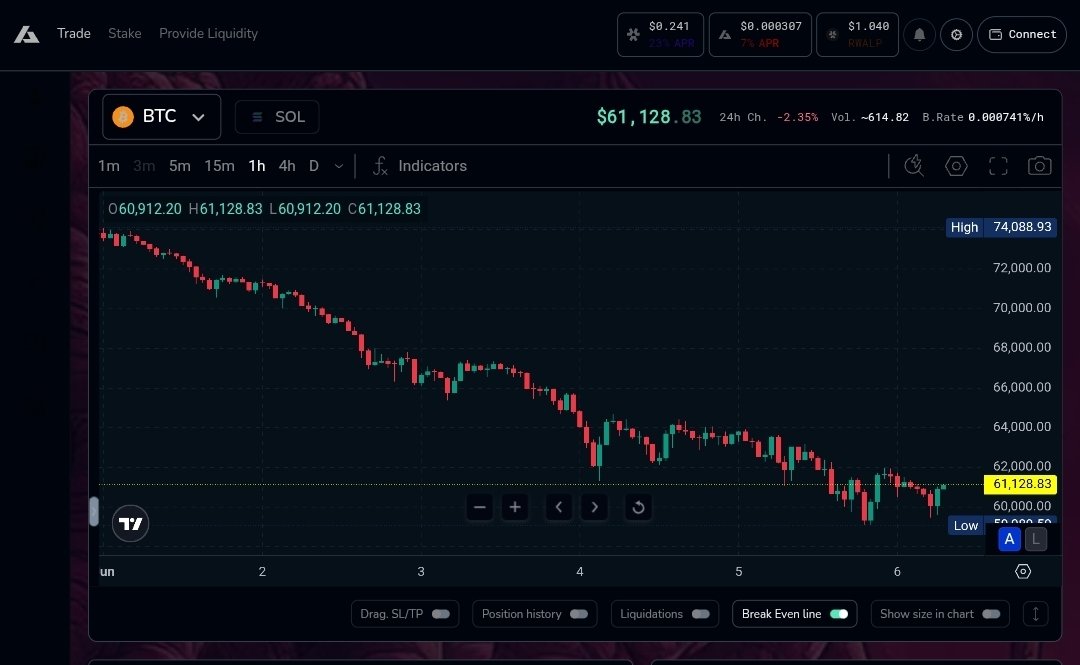The image size is (1080, 665).
Task: Click the $0.241 token price widget
Action: pos(661,34)
